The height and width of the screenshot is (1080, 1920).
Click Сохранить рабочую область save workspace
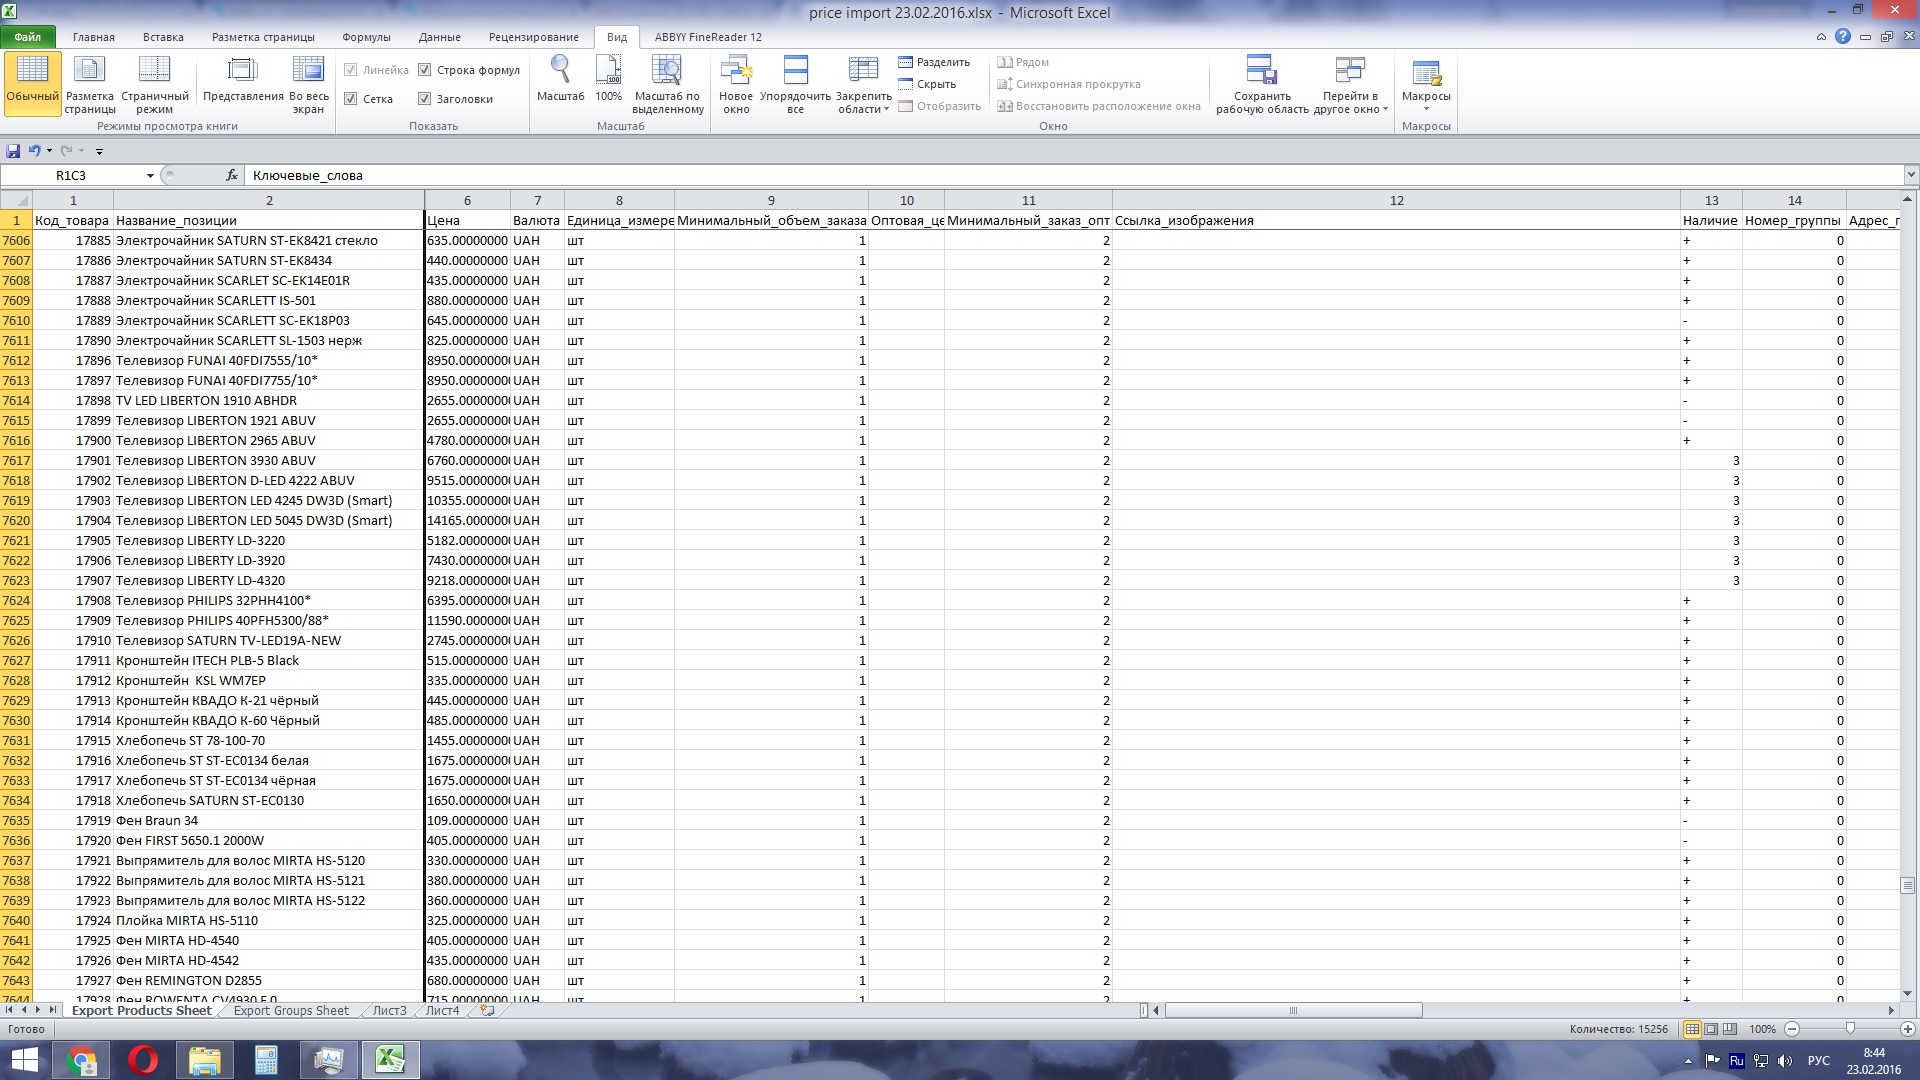pos(1262,84)
